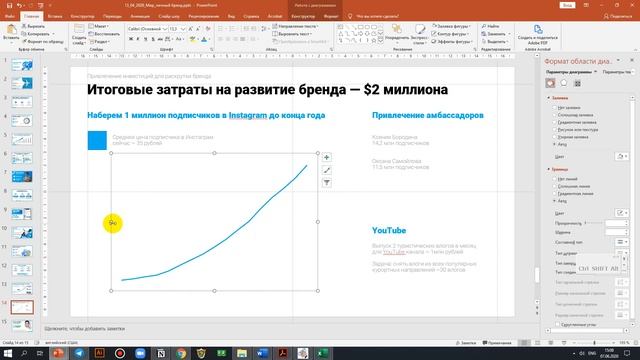Click the Поделиться (Share) button
This screenshot has height=360, width=640.
coord(618,16)
